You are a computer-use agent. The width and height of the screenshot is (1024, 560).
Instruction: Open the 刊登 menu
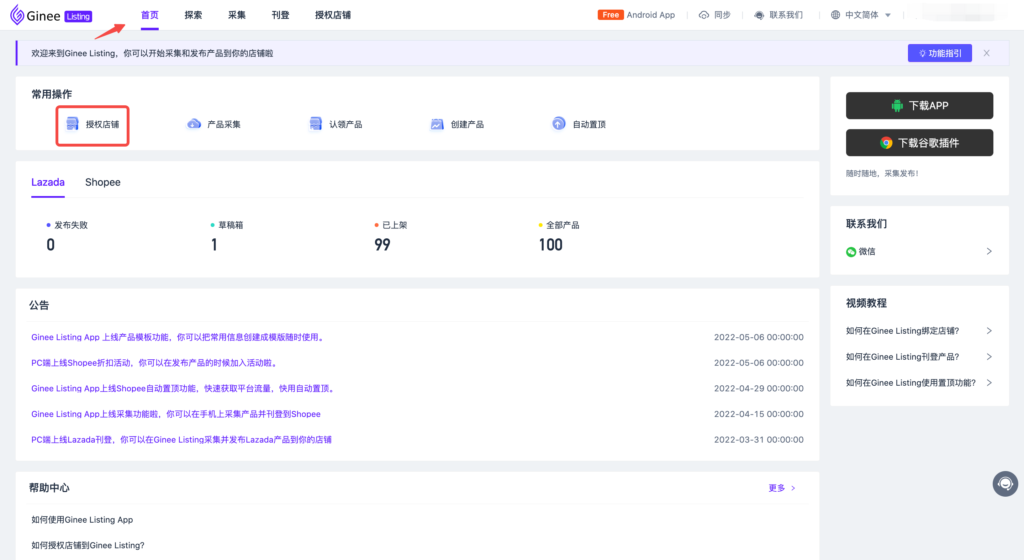(280, 15)
